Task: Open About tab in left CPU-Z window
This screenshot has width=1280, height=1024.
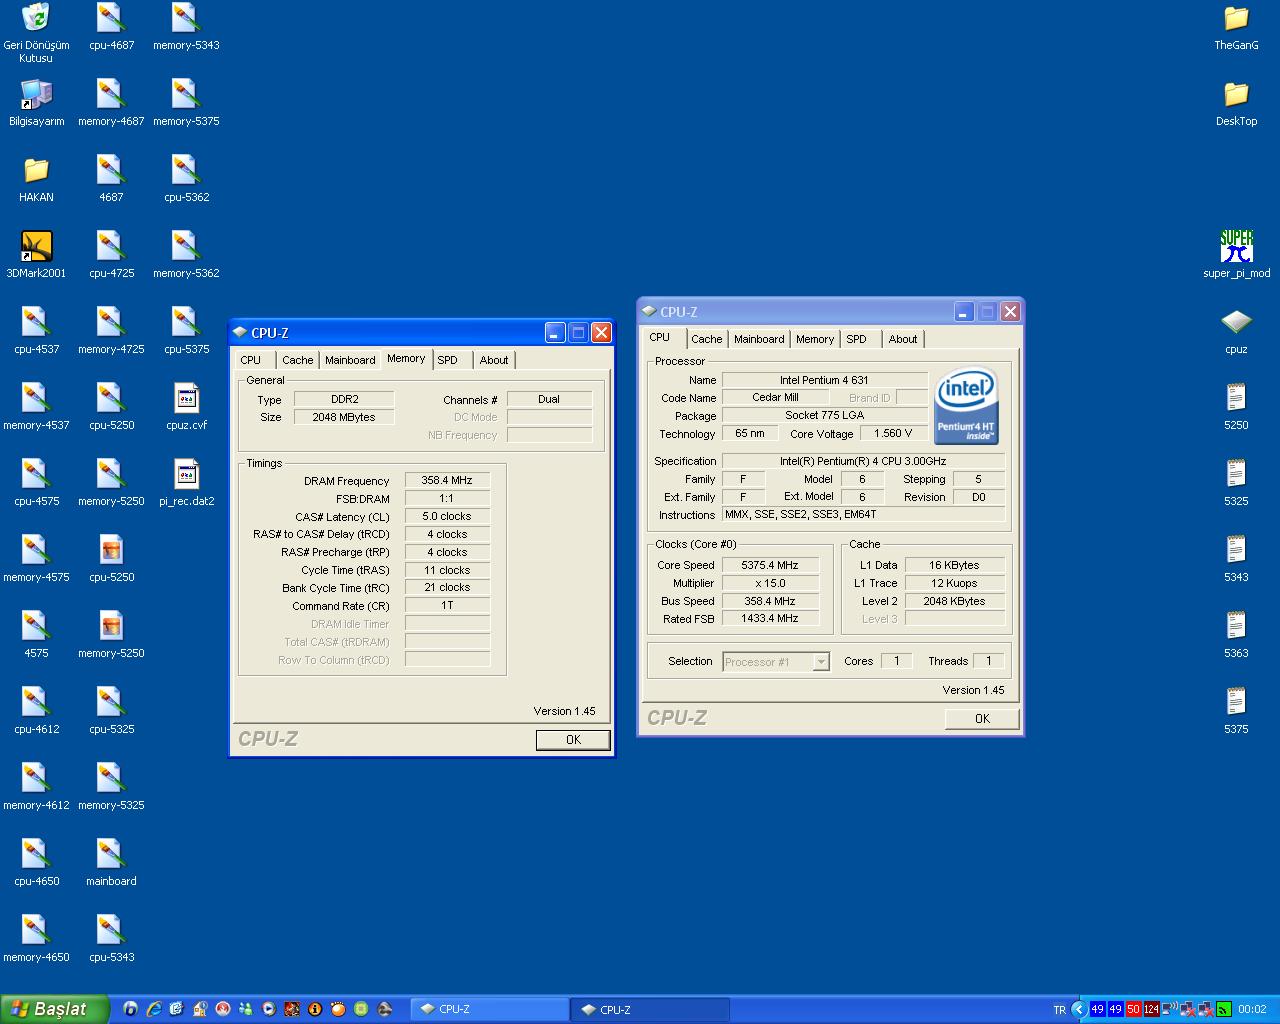Action: click(494, 360)
